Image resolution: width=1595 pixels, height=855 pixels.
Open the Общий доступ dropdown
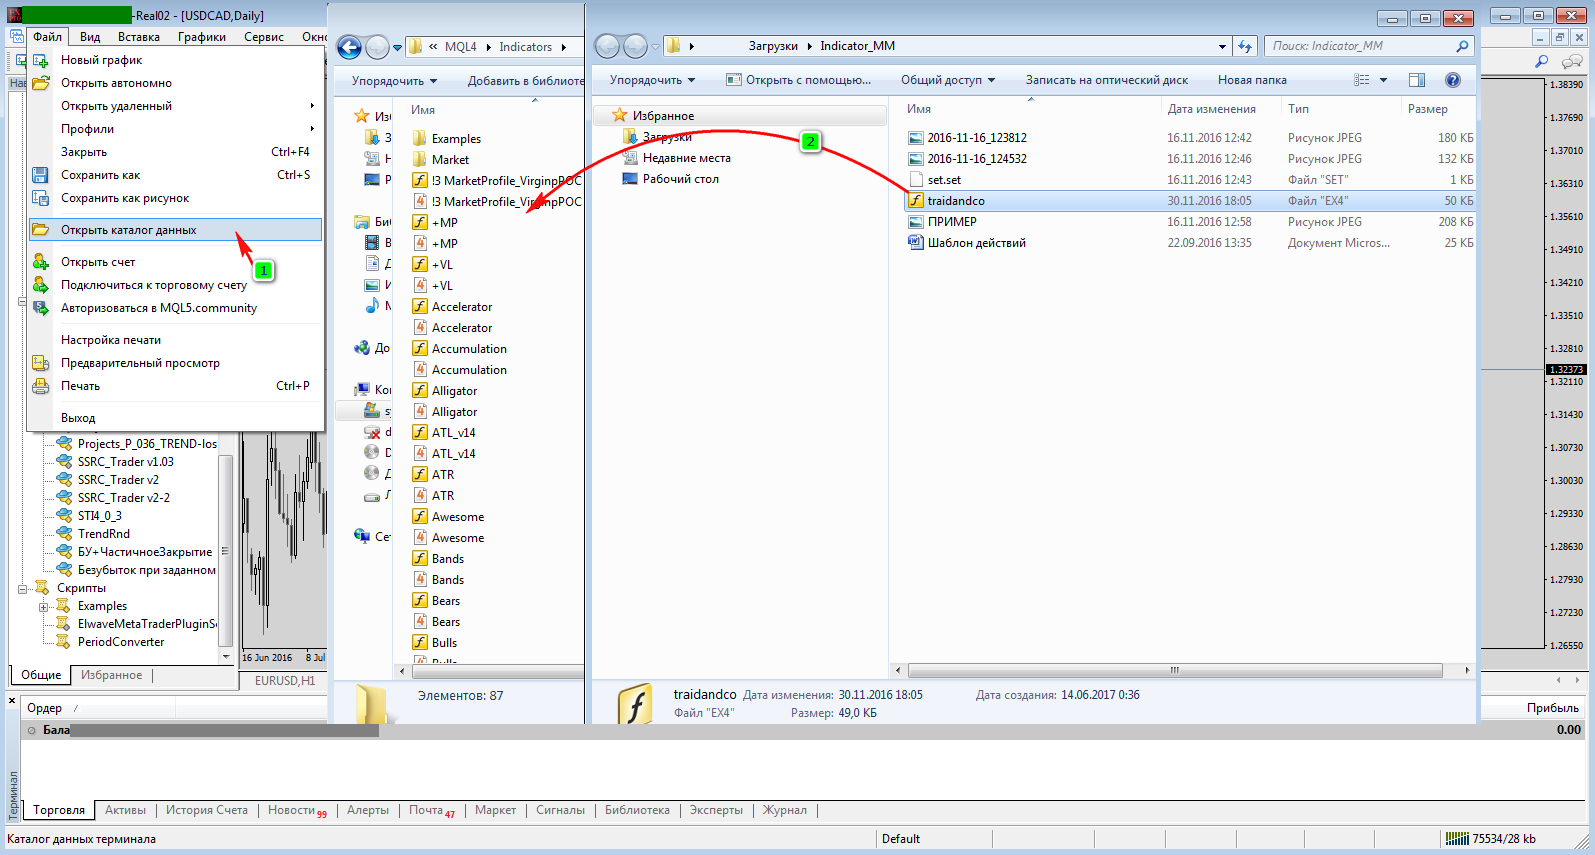click(x=947, y=80)
